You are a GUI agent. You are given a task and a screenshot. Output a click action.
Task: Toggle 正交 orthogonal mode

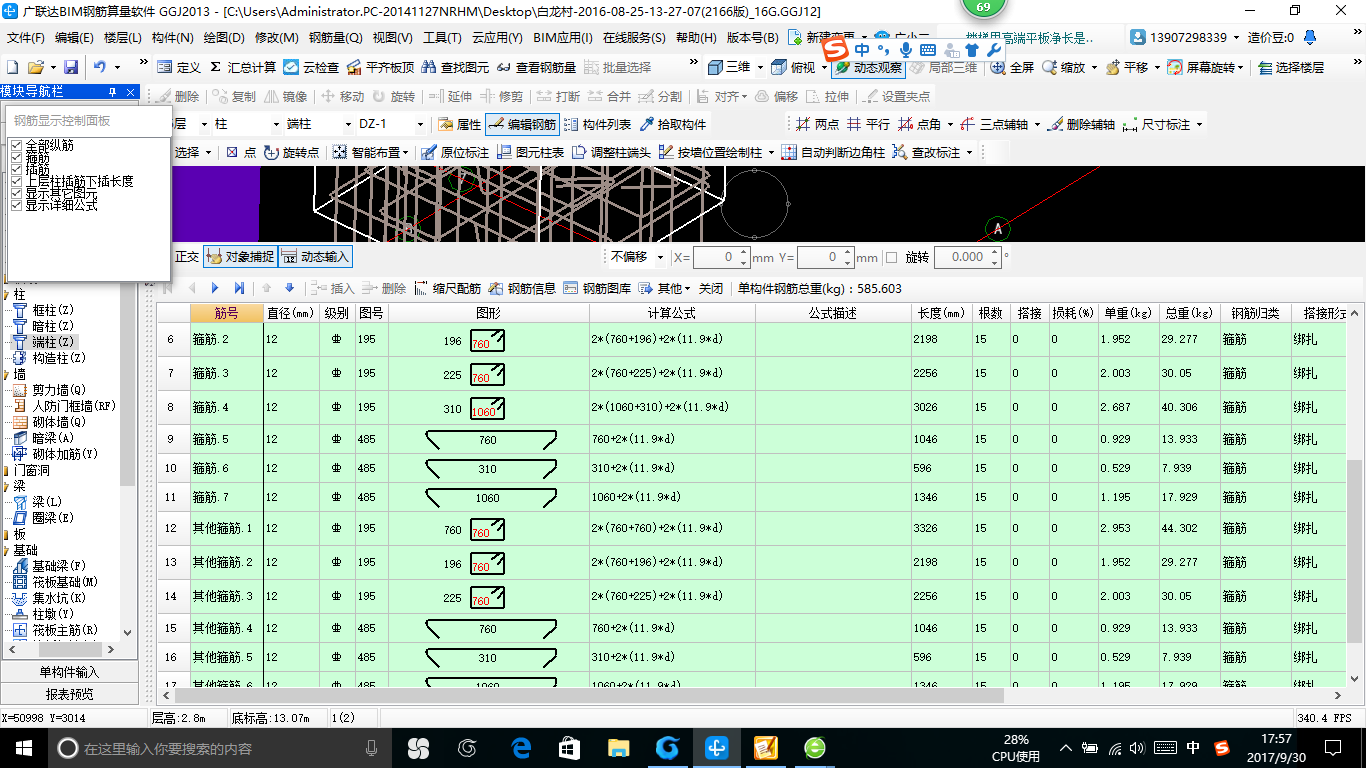point(187,256)
